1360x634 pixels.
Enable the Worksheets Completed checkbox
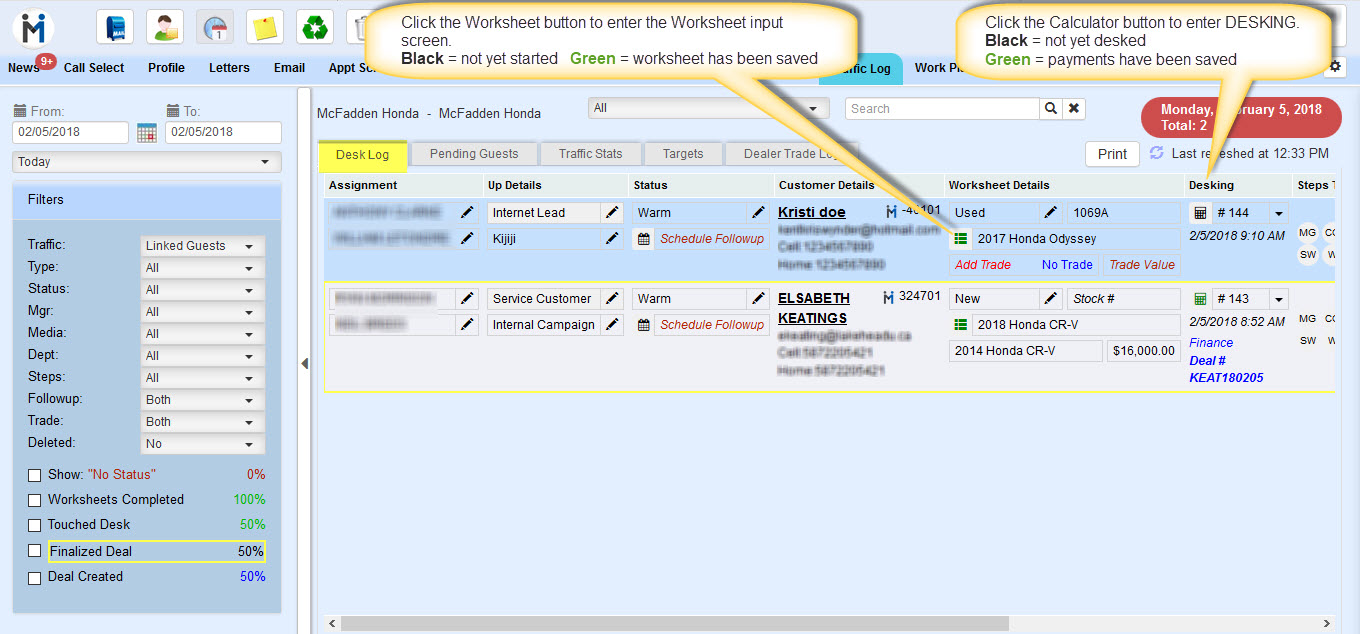pyautogui.click(x=35, y=500)
